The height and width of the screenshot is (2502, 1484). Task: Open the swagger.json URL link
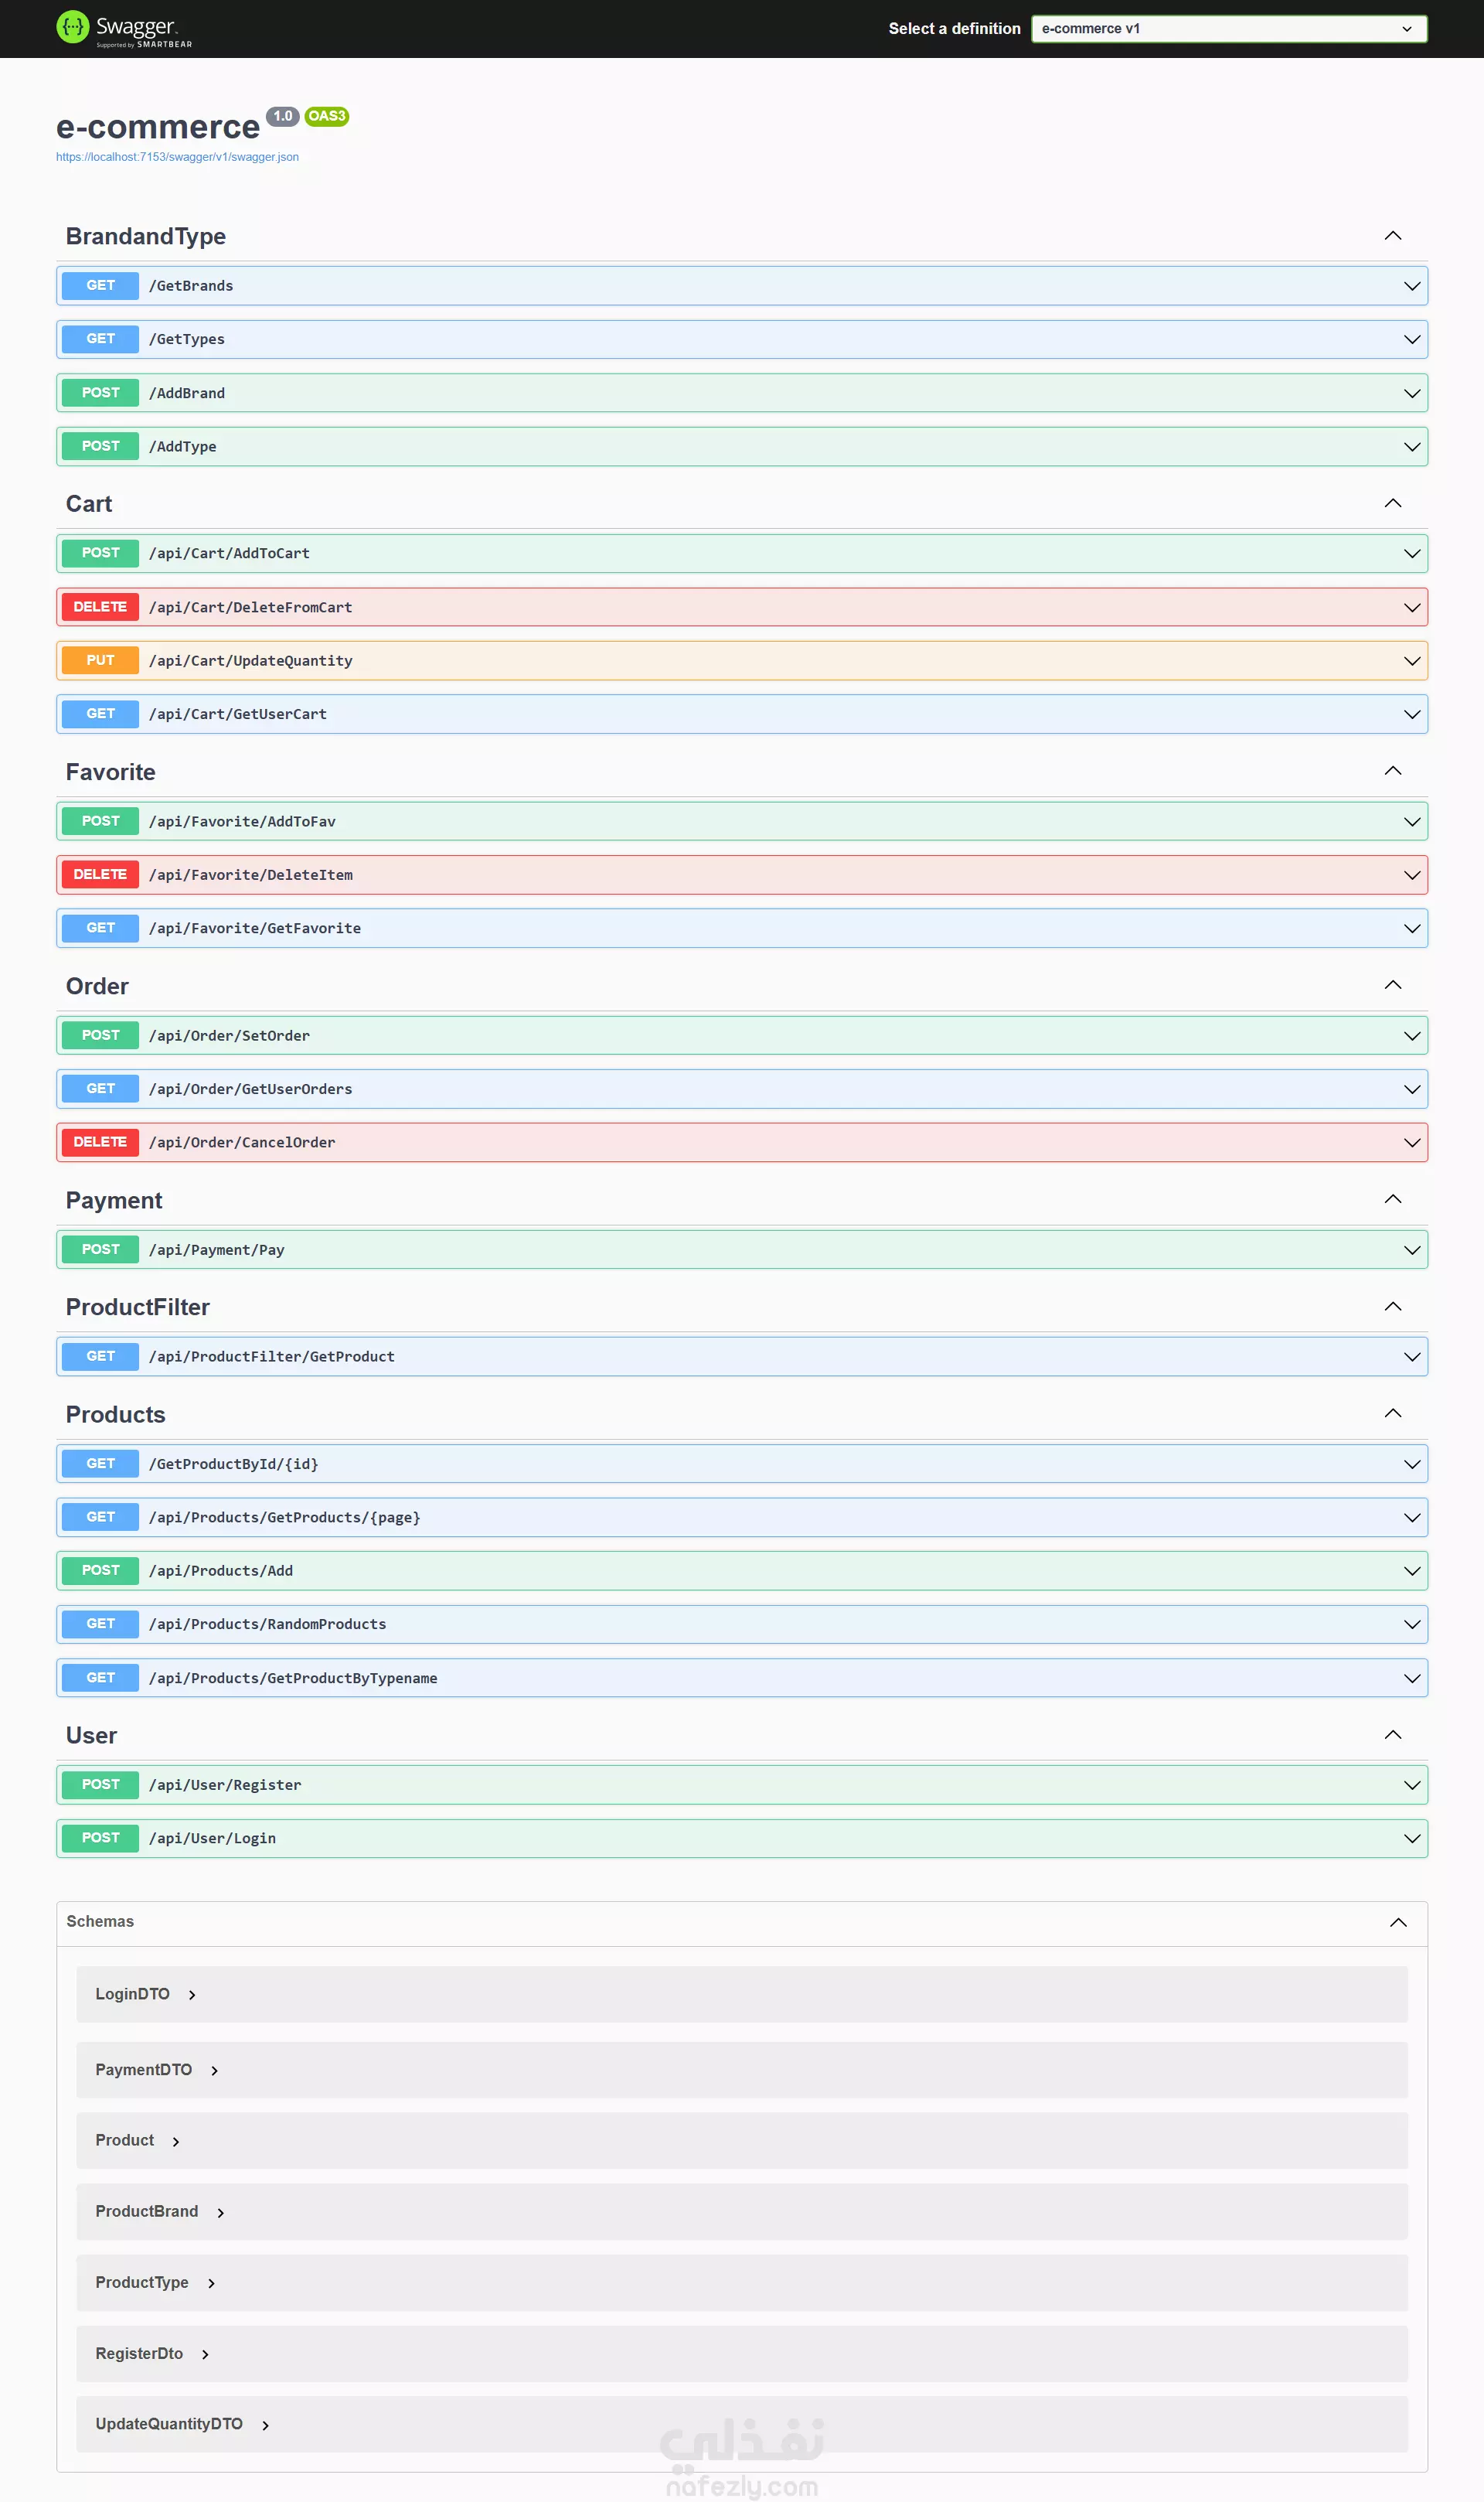177,157
